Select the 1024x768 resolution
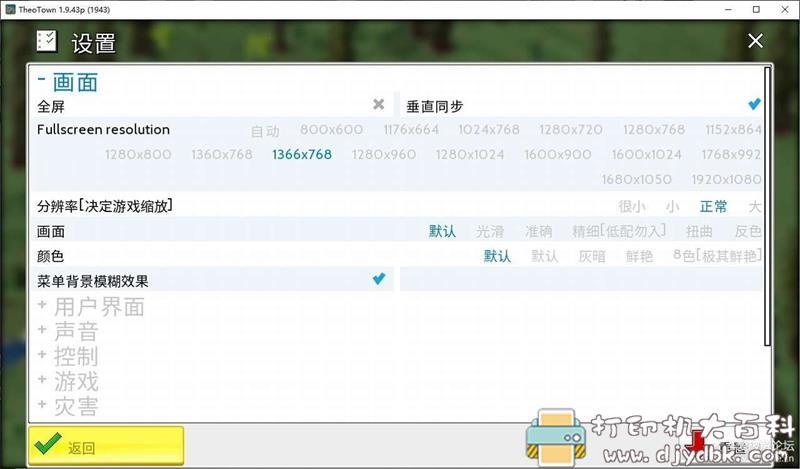Image resolution: width=800 pixels, height=469 pixels. (489, 130)
